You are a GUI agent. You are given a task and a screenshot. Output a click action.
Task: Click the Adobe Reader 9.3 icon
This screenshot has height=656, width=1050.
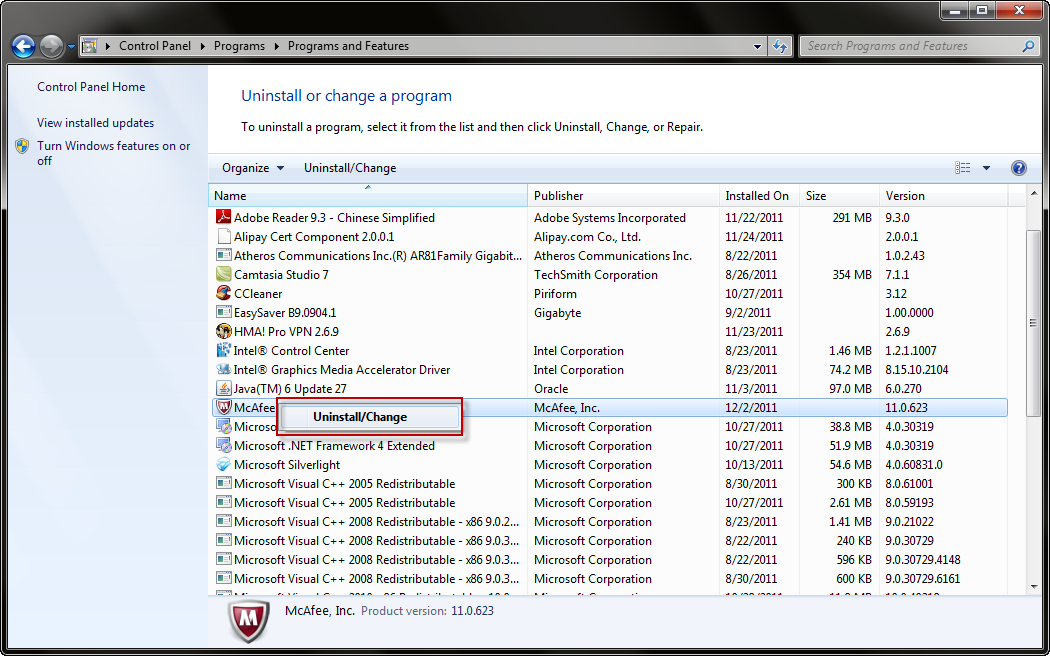tap(224, 218)
